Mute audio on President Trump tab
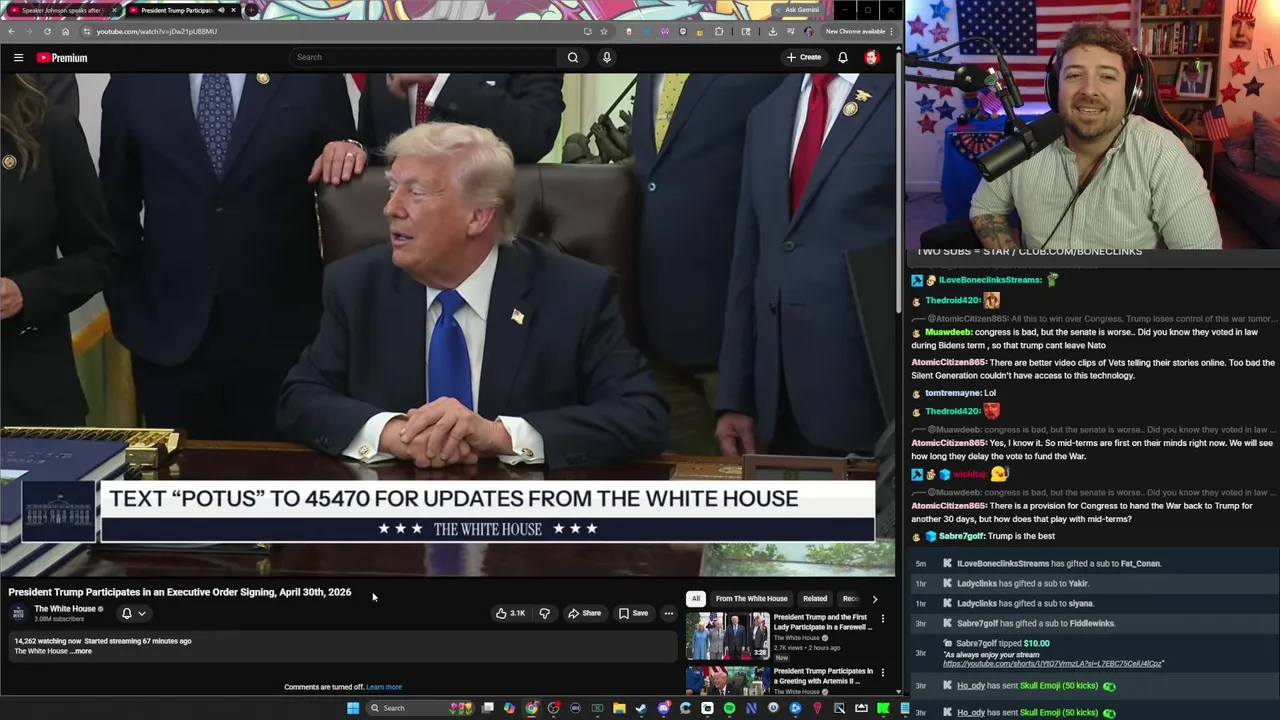 (x=221, y=10)
